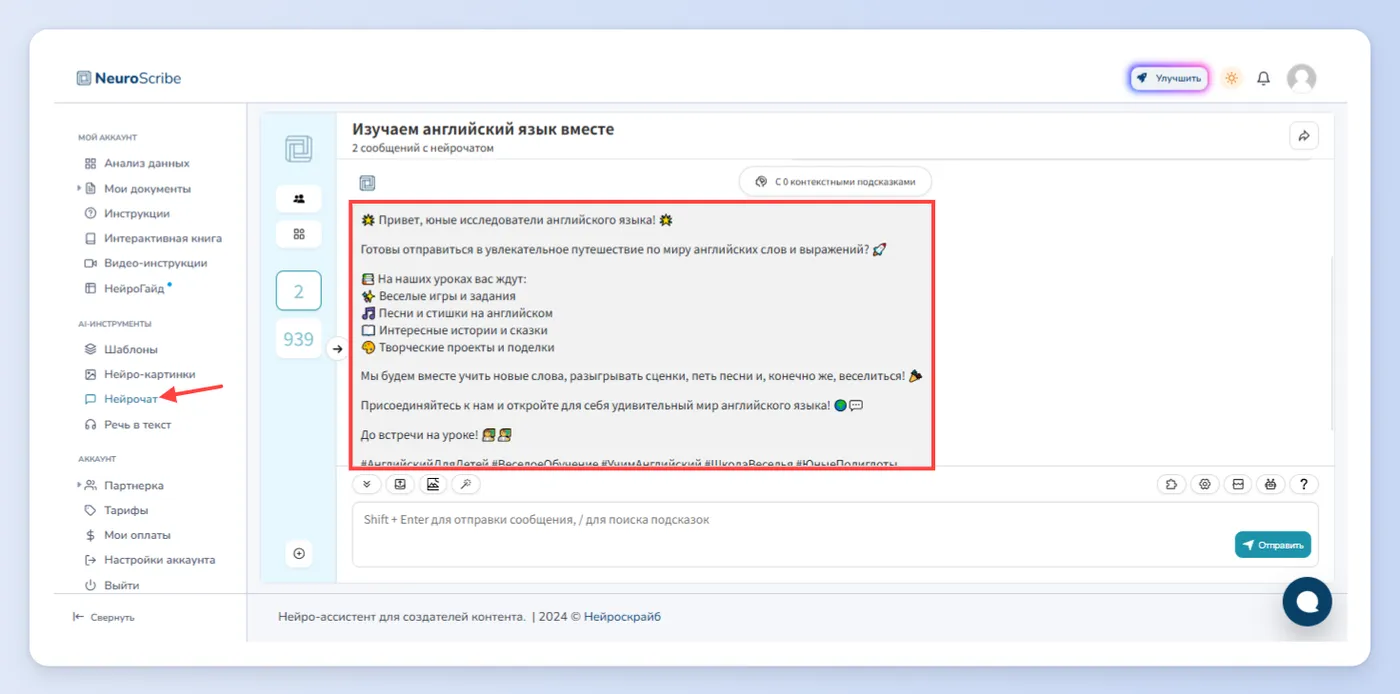Click the magic wand icon
The width and height of the screenshot is (1400, 694).
466,484
